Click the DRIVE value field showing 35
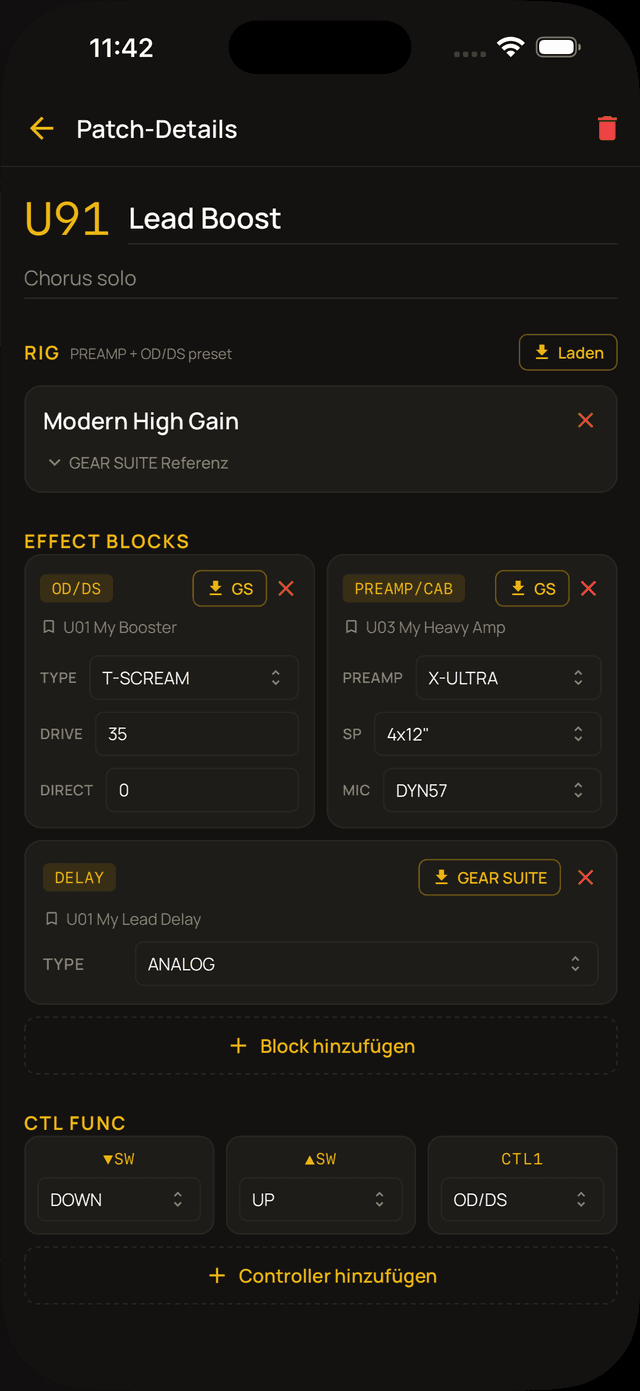 click(196, 733)
